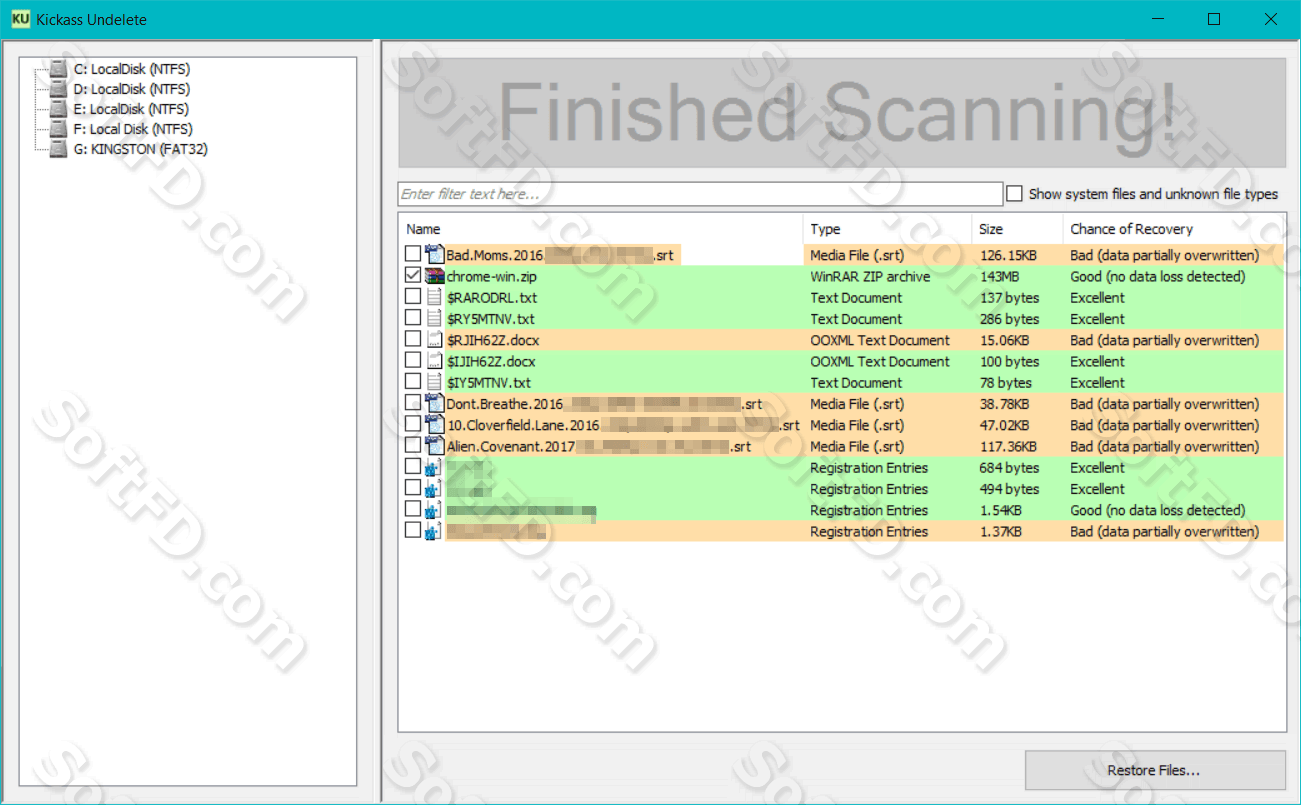1301x805 pixels.
Task: Click the registry icon of the 494 bytes entry
Action: pos(434,489)
